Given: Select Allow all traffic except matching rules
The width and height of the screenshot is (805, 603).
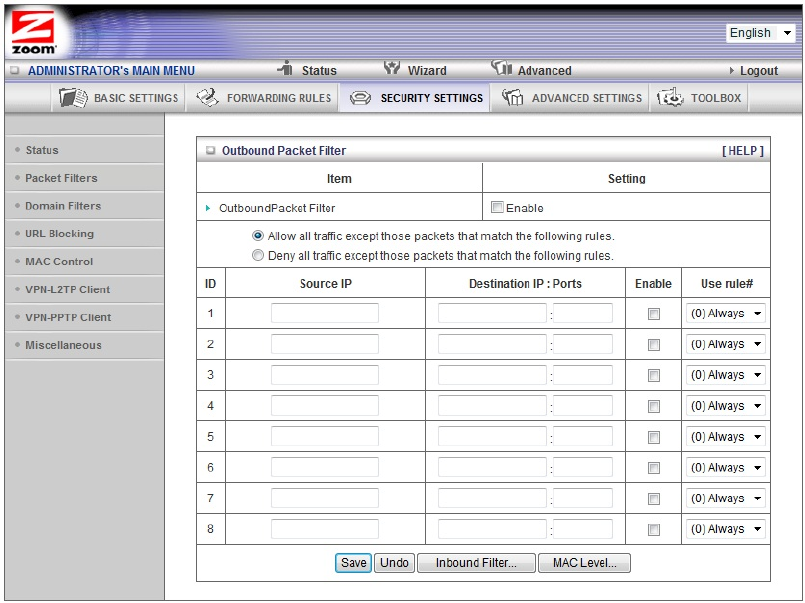Looking at the screenshot, I should [258, 236].
